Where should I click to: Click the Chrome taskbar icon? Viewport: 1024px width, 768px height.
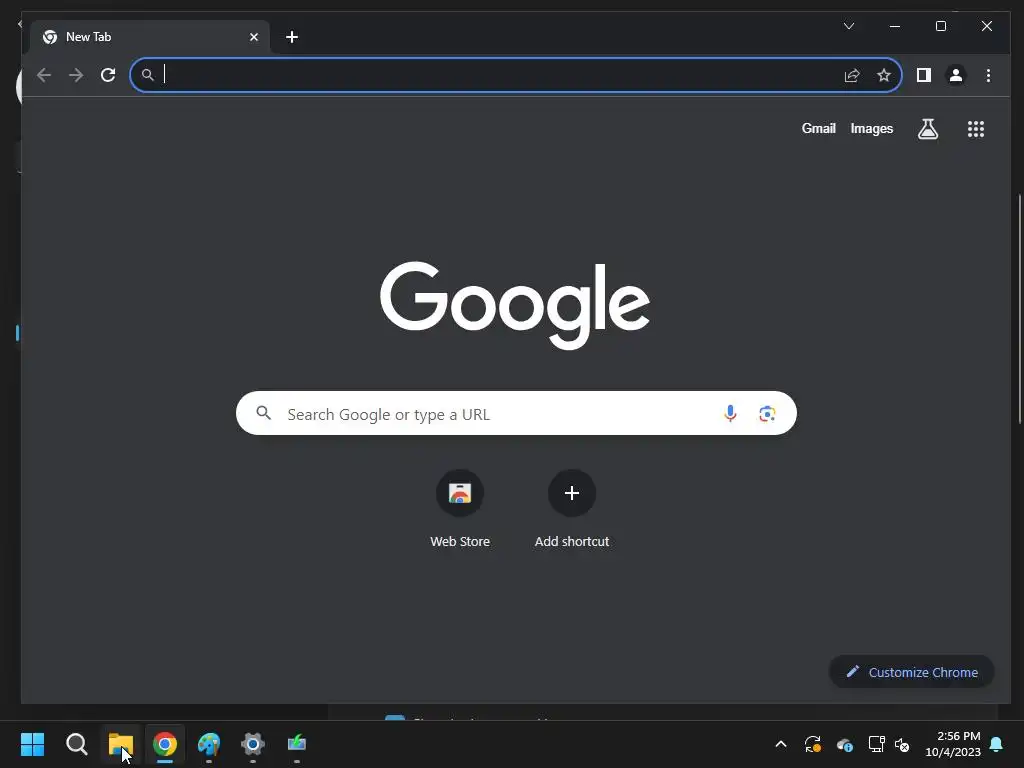(x=165, y=744)
